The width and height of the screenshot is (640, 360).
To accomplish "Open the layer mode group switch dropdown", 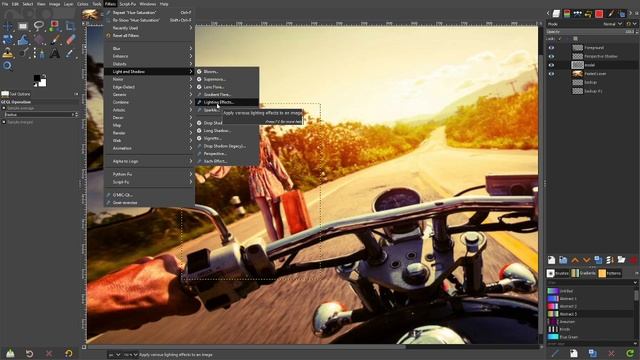I will pos(631,24).
